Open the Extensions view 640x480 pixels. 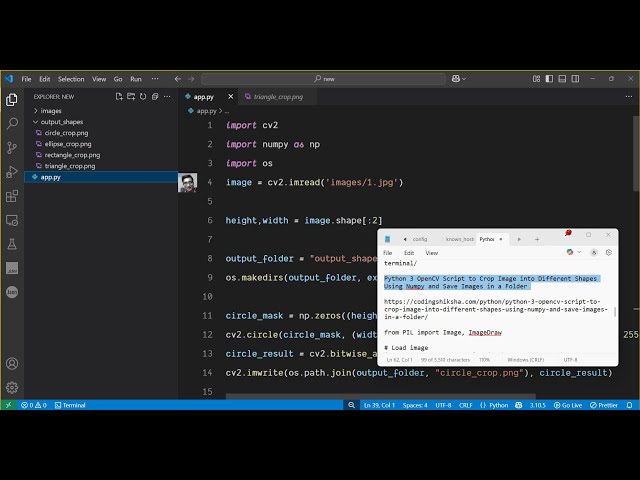(12, 196)
